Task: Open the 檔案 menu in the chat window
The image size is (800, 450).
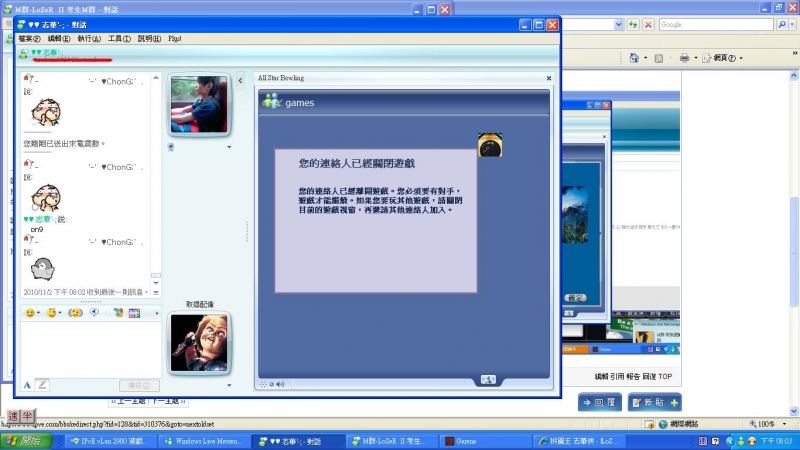Action: (x=29, y=39)
